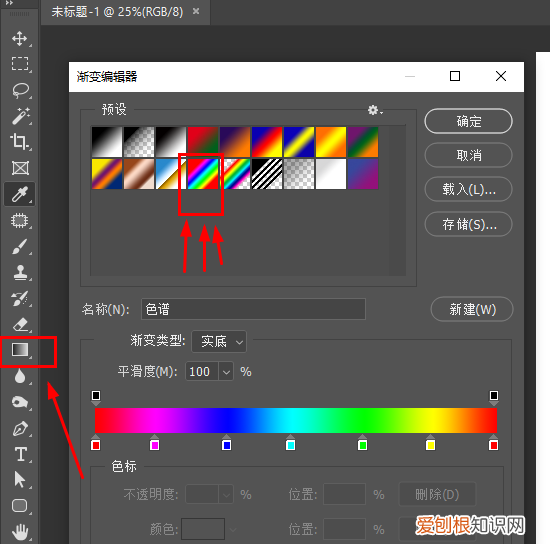Choose the blue-to-purple gradient preset
This screenshot has width=550, height=544.
tap(363, 174)
